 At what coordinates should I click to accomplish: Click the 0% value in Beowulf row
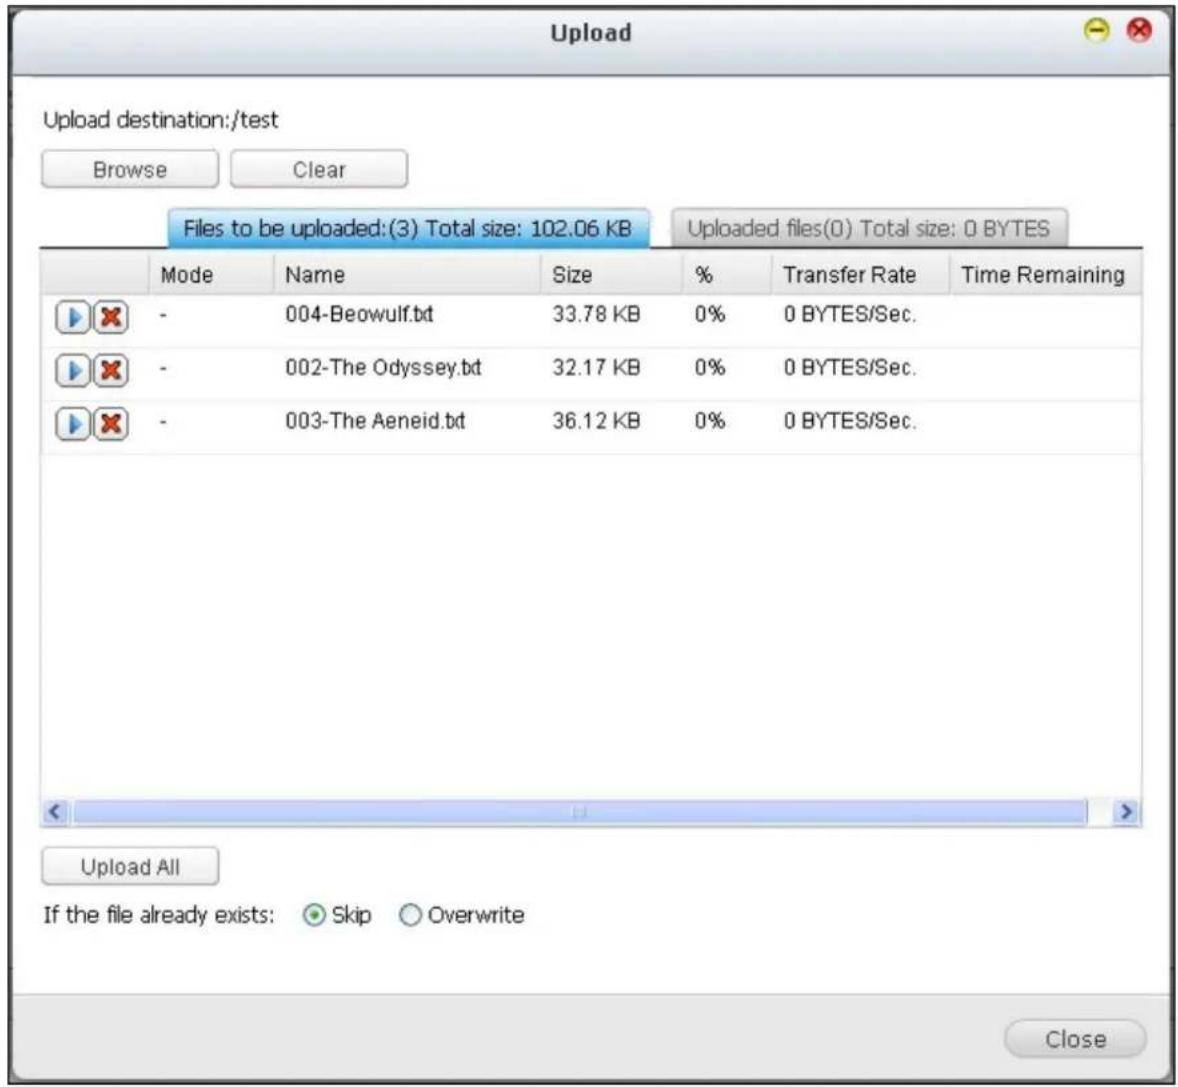[x=710, y=314]
